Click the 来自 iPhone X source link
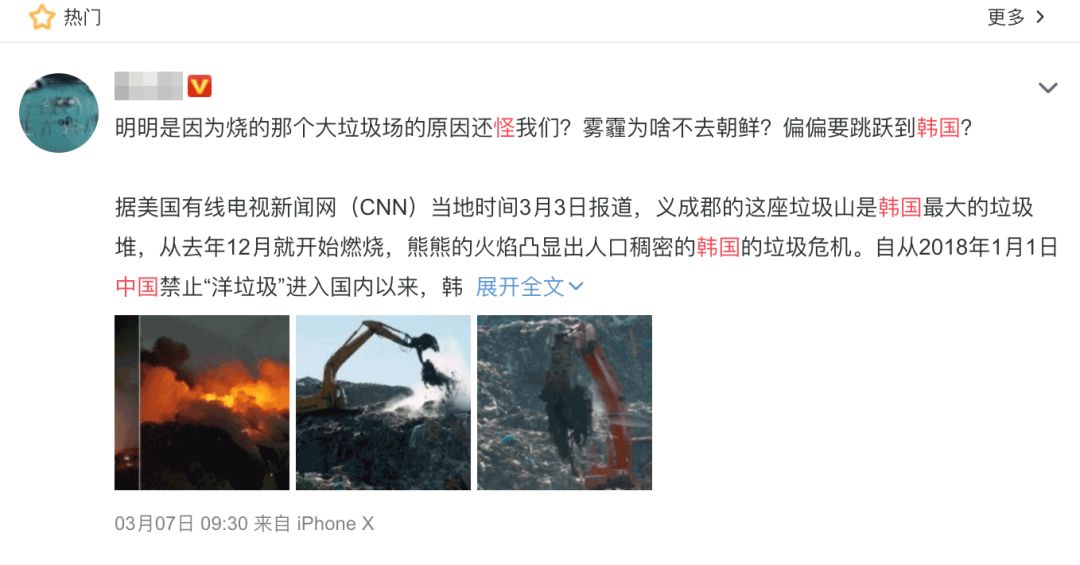 pyautogui.click(x=314, y=524)
